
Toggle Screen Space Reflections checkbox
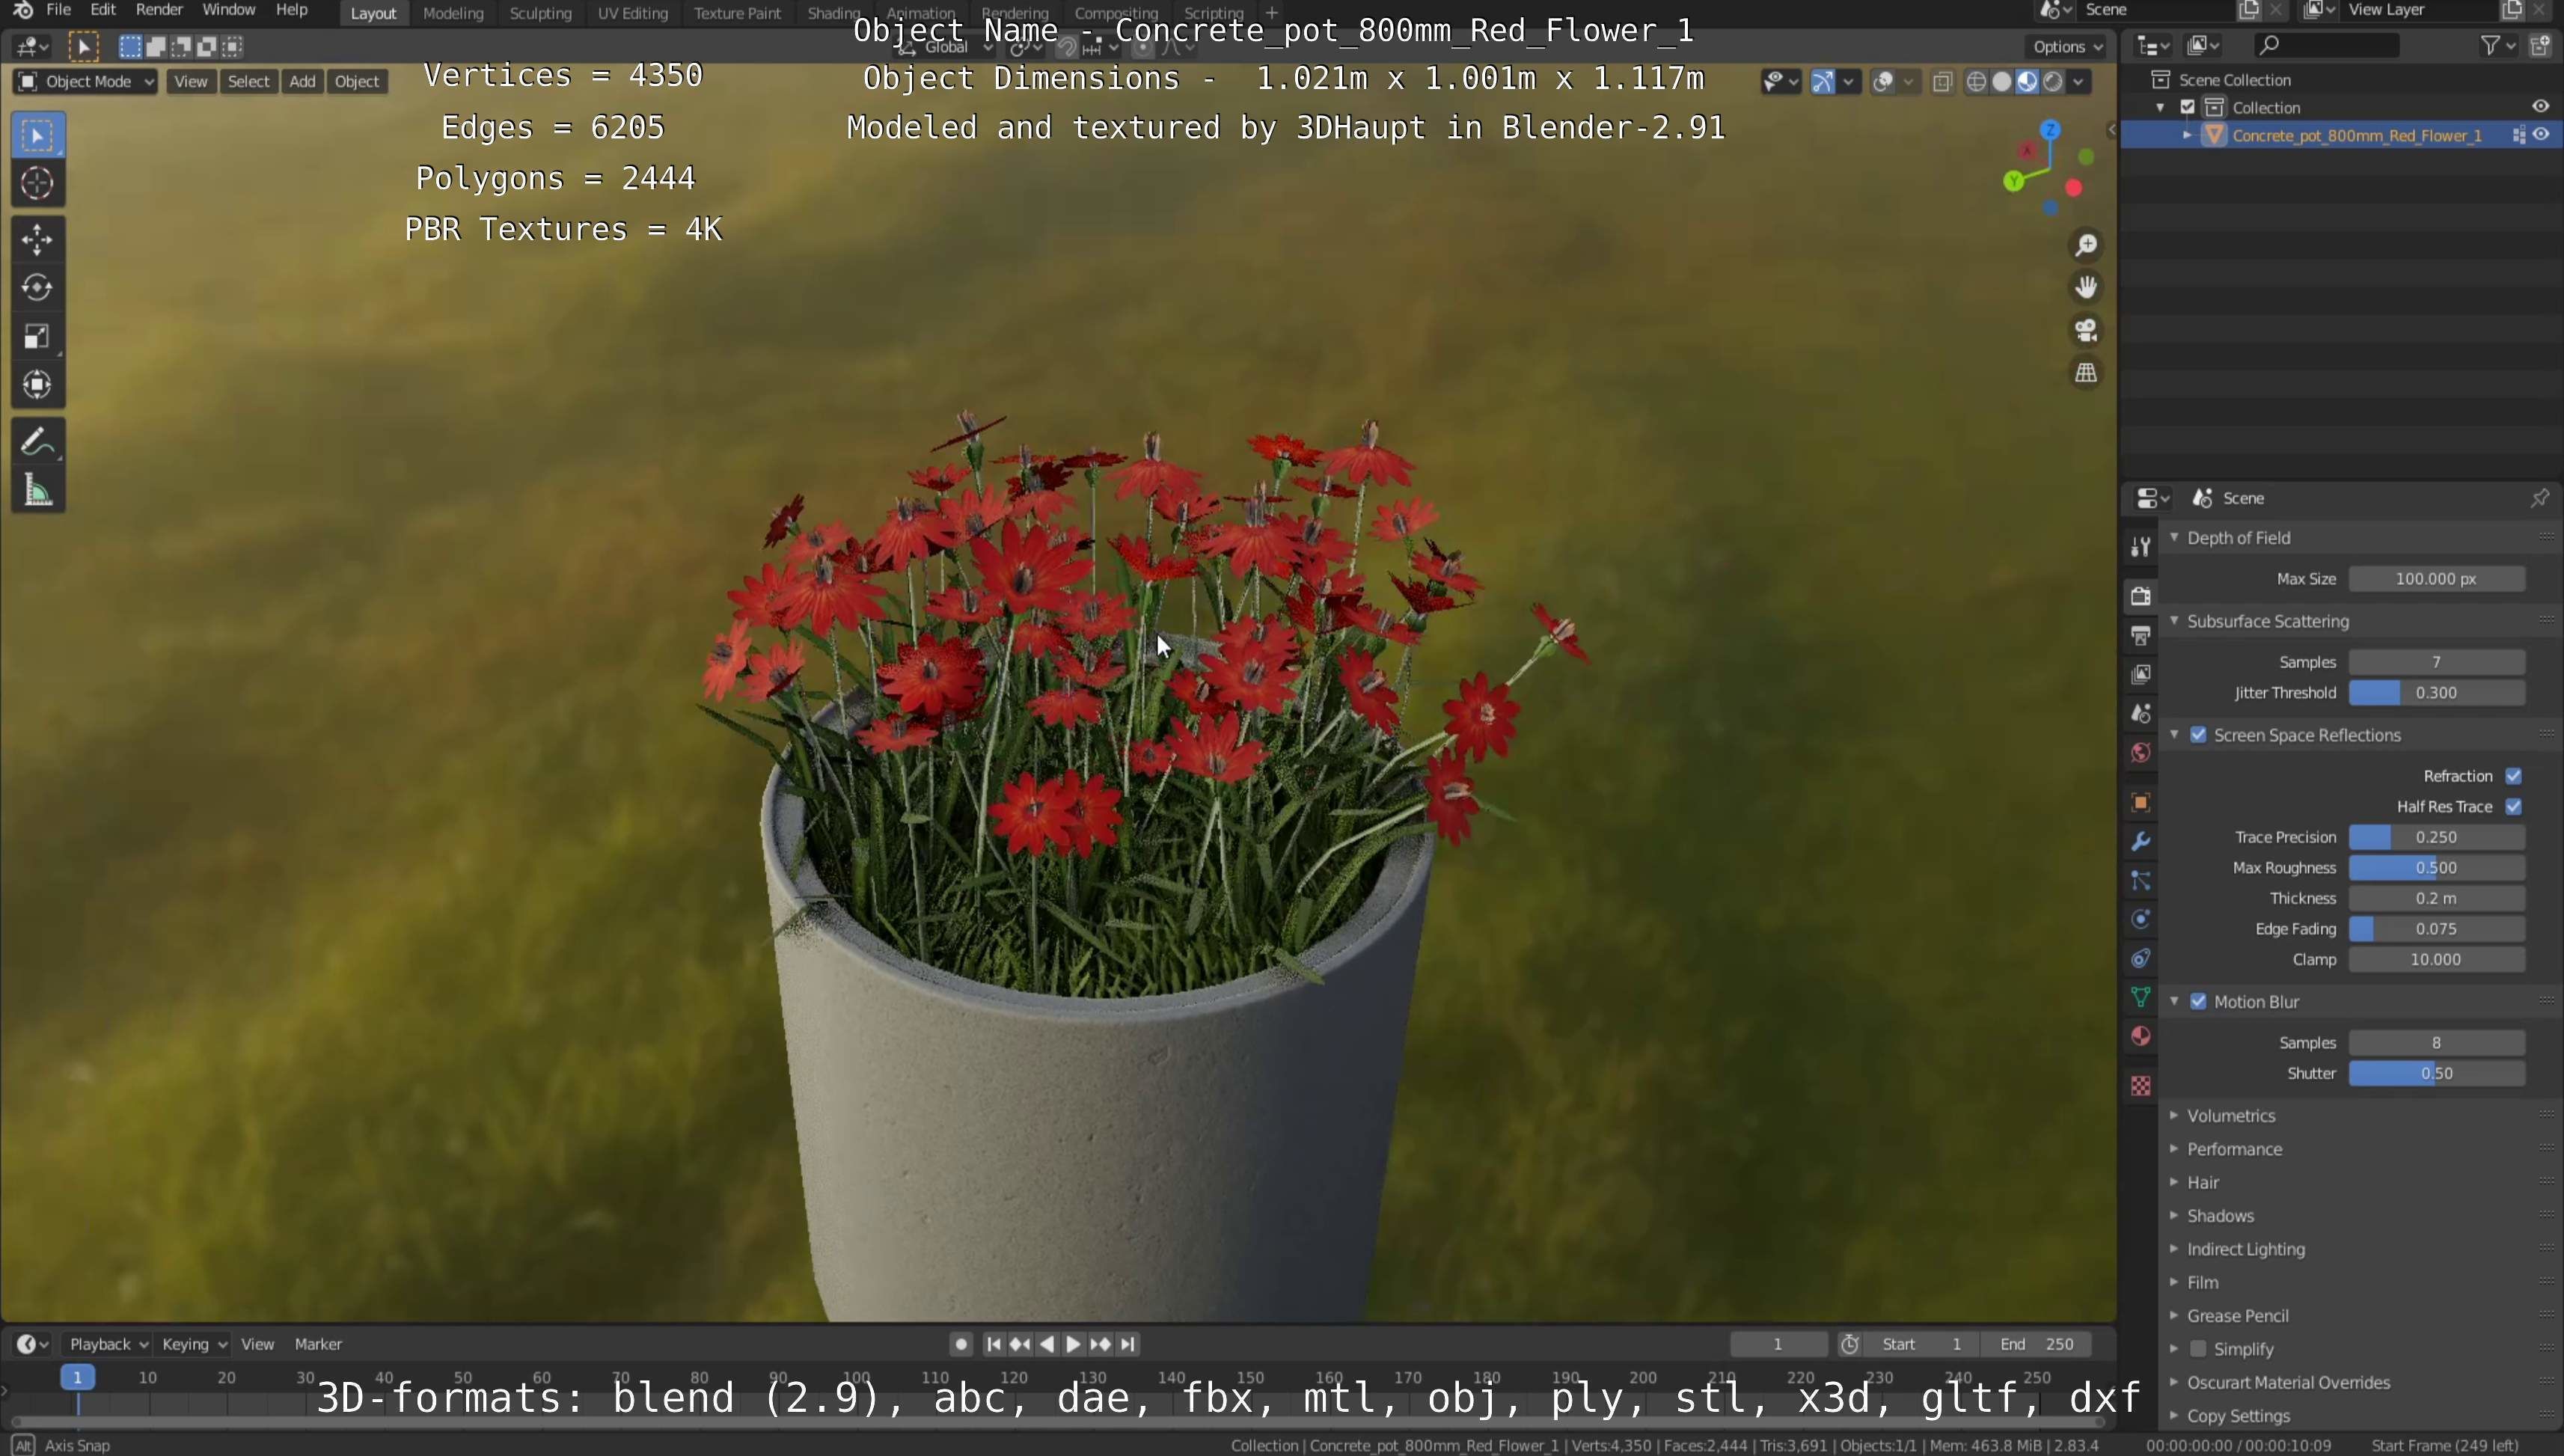2198,735
